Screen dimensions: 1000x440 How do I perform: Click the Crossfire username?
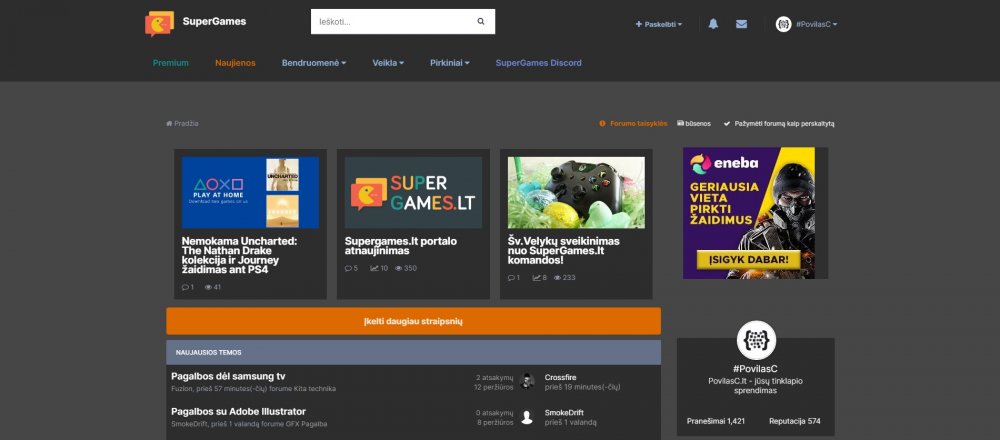pos(560,378)
